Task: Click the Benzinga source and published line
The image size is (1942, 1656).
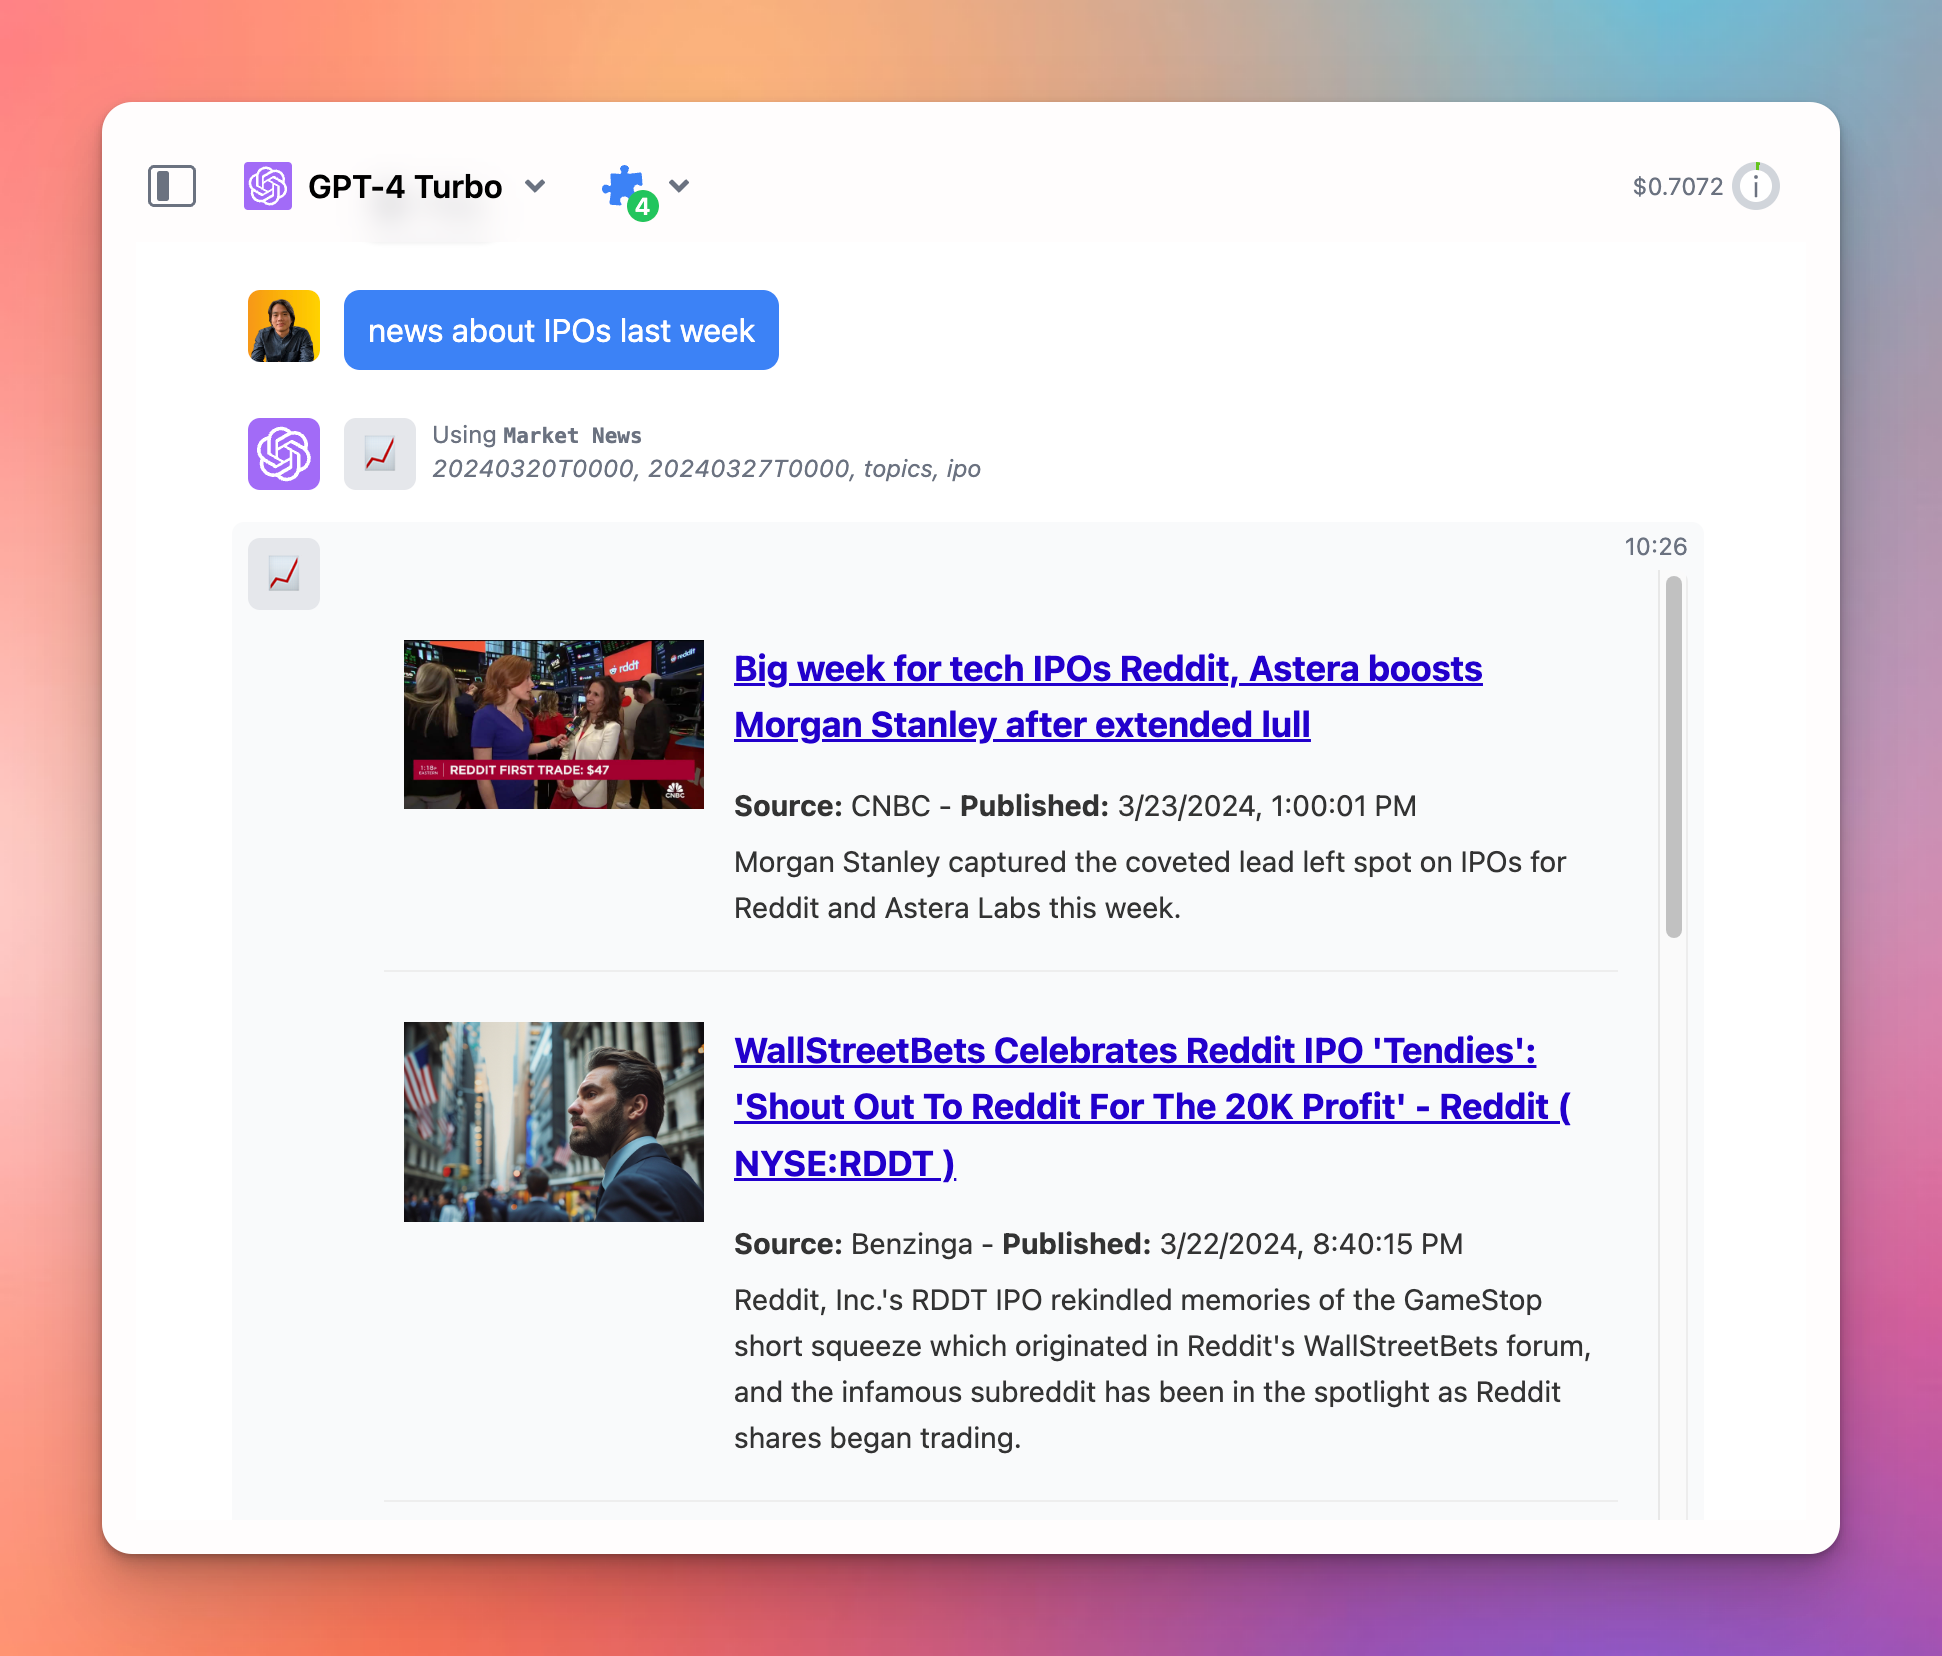Action: (1098, 1244)
